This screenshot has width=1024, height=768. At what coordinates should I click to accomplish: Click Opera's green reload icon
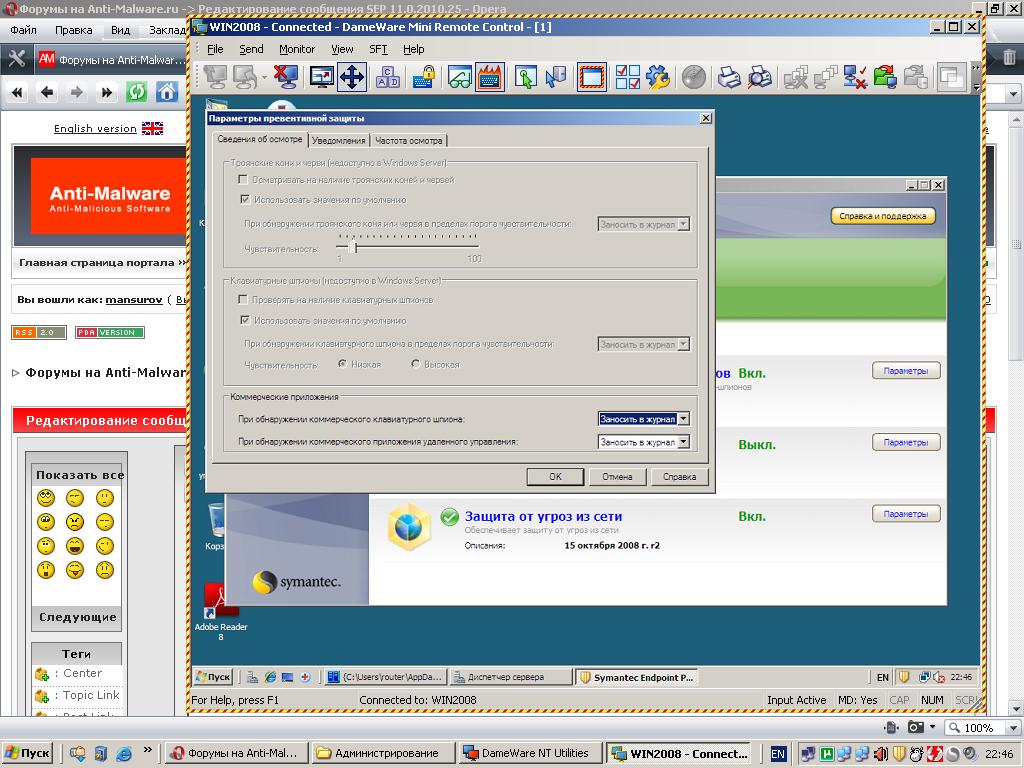click(136, 92)
